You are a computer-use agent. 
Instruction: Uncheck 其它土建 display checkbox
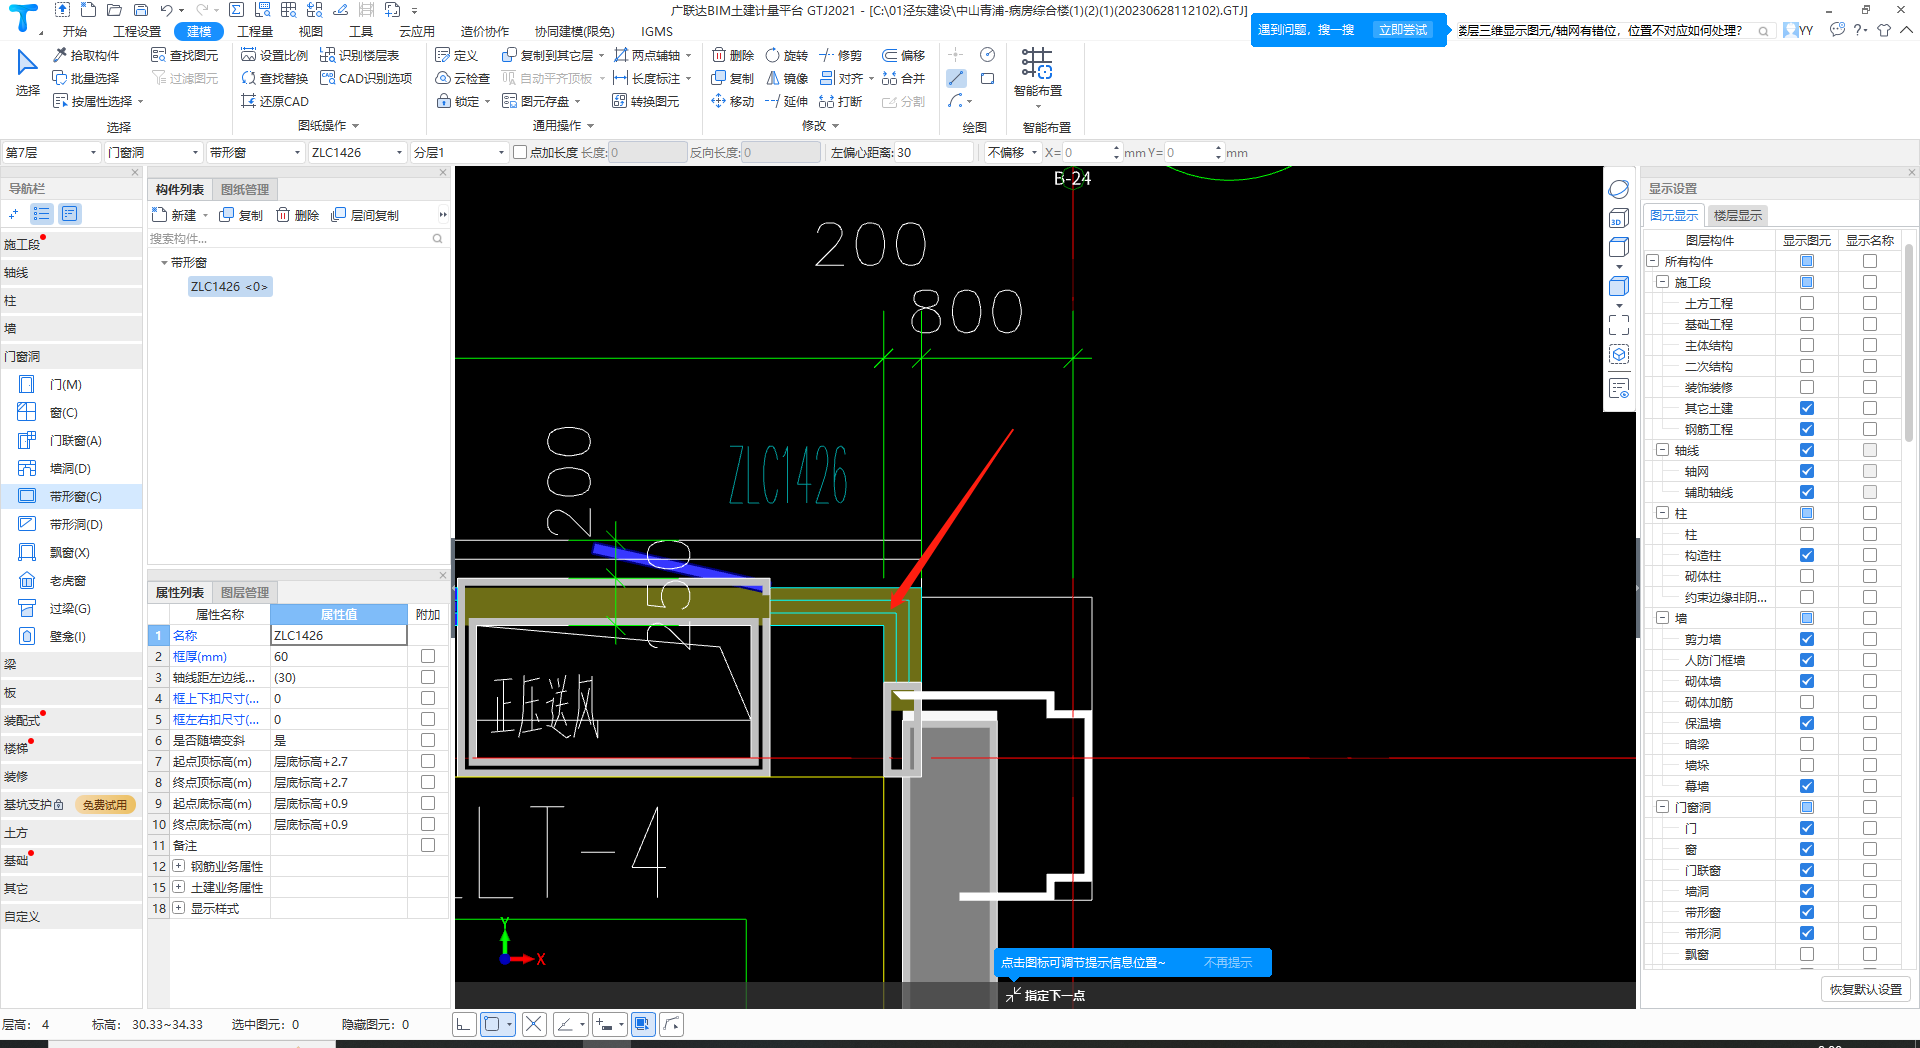pyautogui.click(x=1807, y=408)
